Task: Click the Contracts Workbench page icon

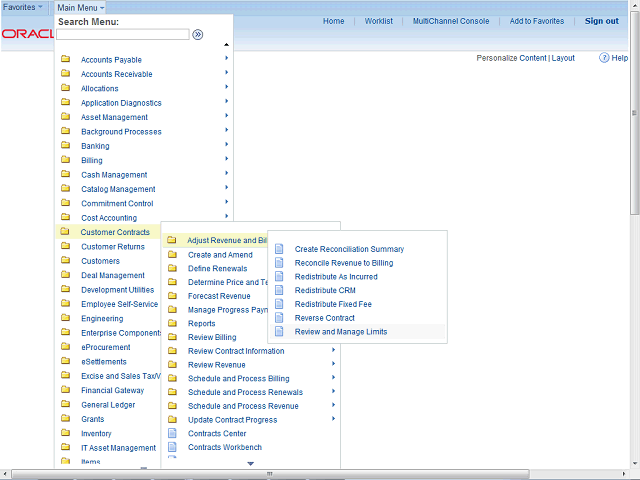Action: tap(173, 447)
